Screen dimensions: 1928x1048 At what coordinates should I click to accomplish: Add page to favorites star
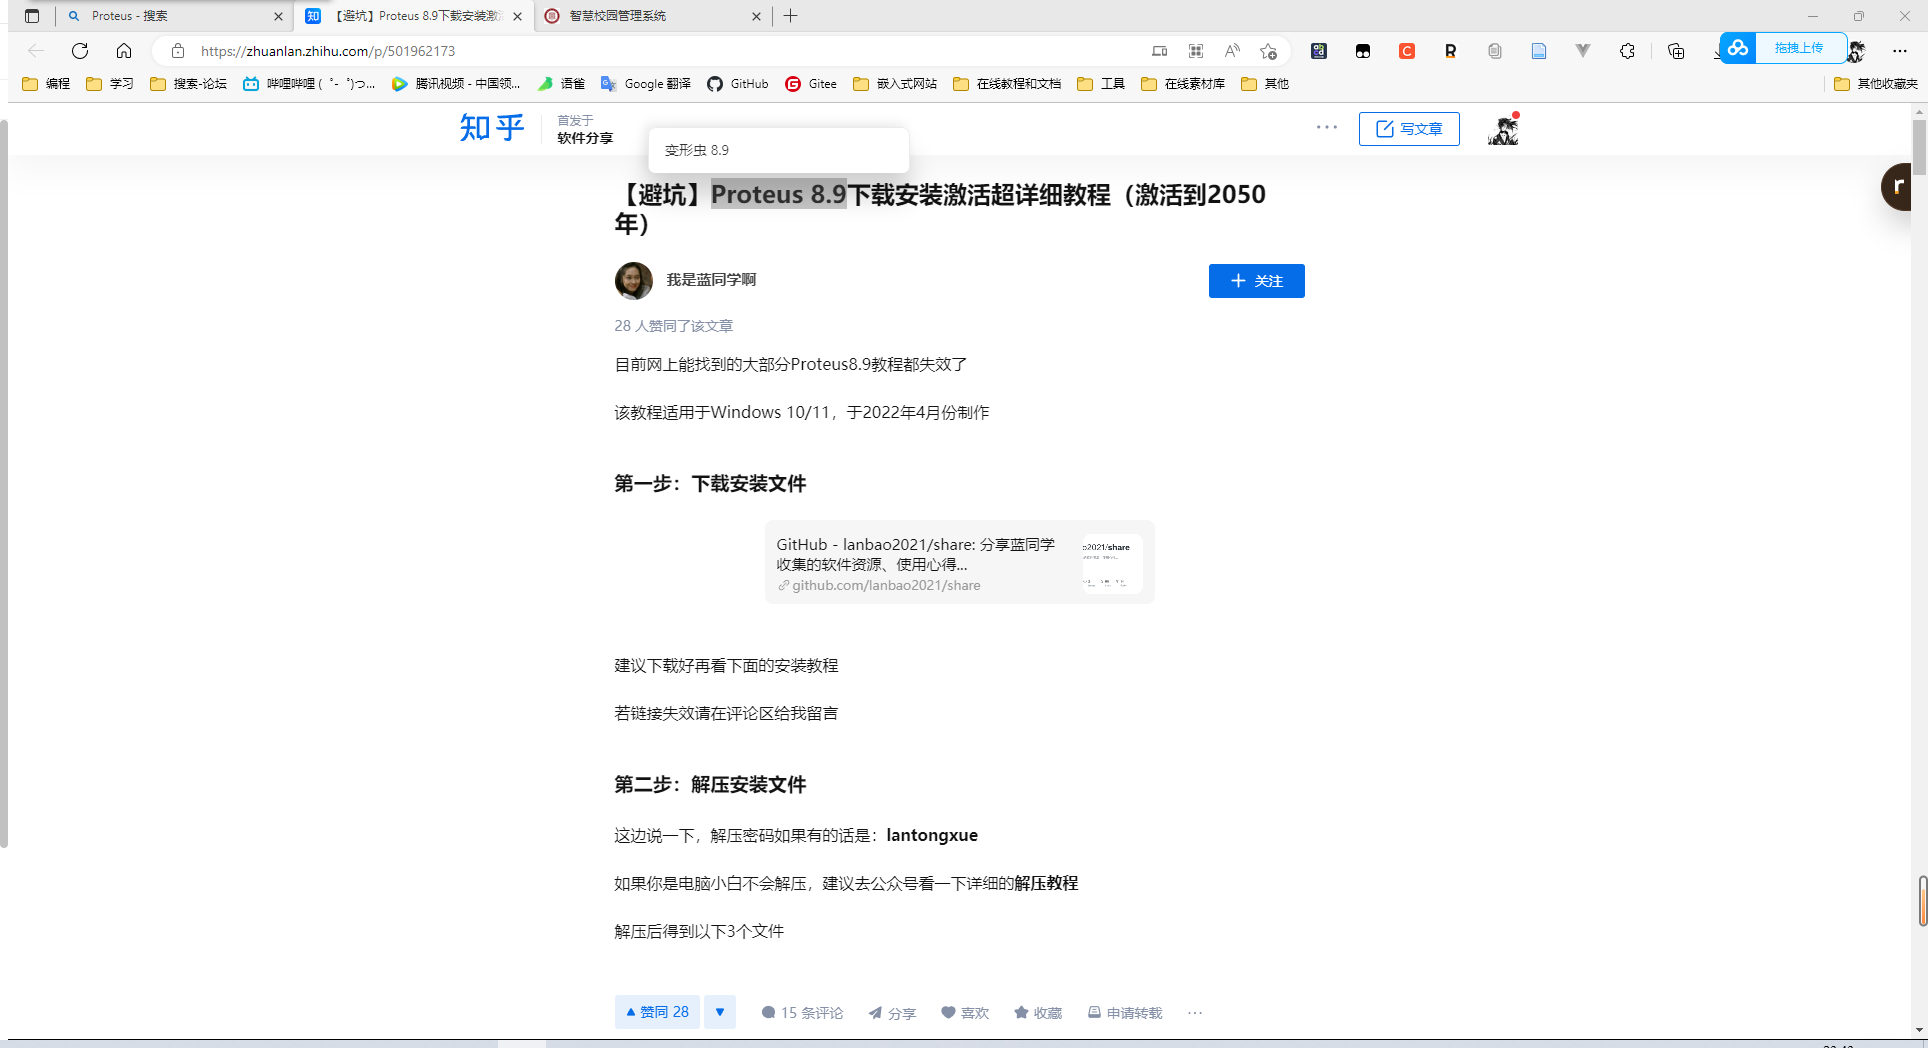(1269, 51)
